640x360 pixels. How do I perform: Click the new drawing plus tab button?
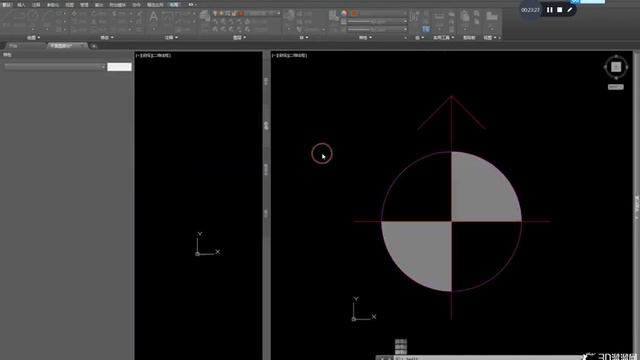[94, 46]
